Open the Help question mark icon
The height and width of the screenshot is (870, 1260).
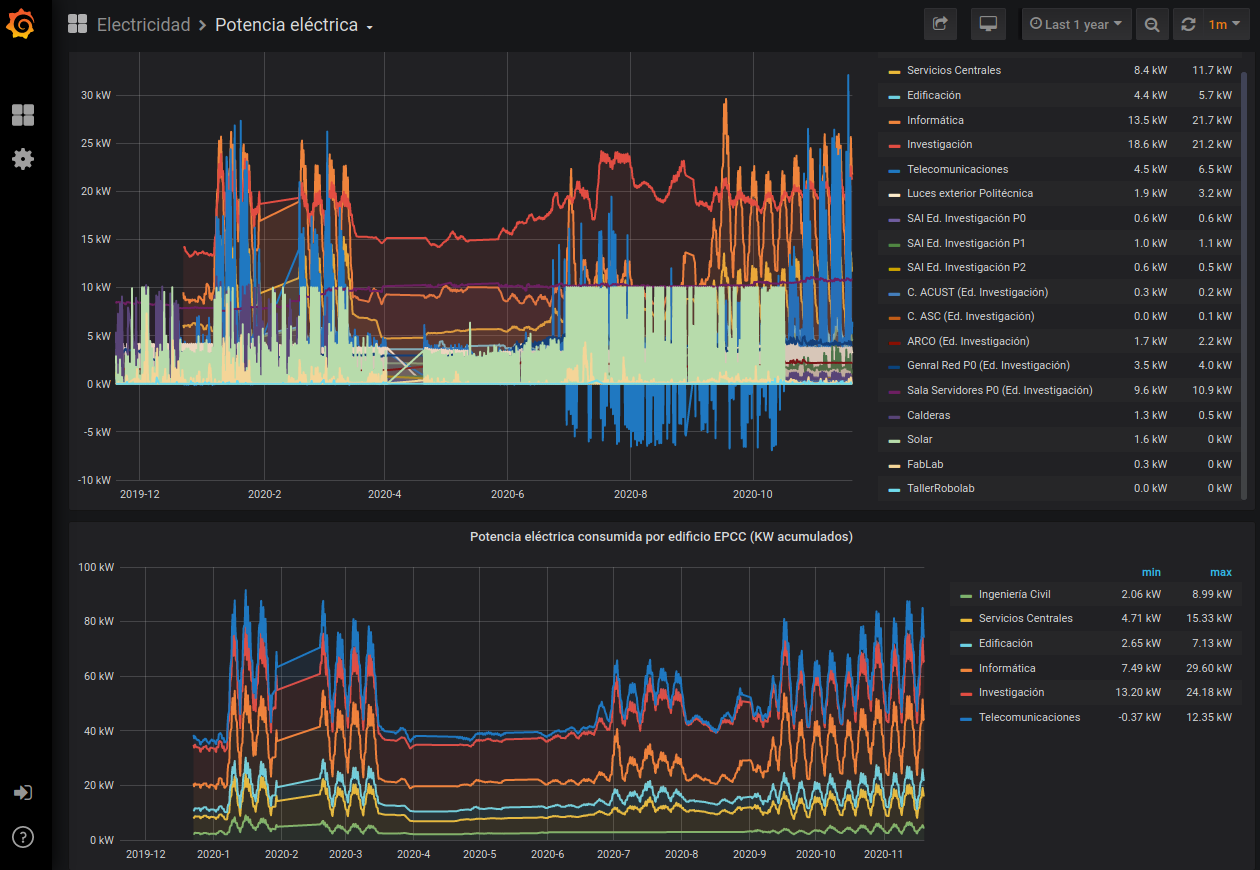tap(23, 837)
